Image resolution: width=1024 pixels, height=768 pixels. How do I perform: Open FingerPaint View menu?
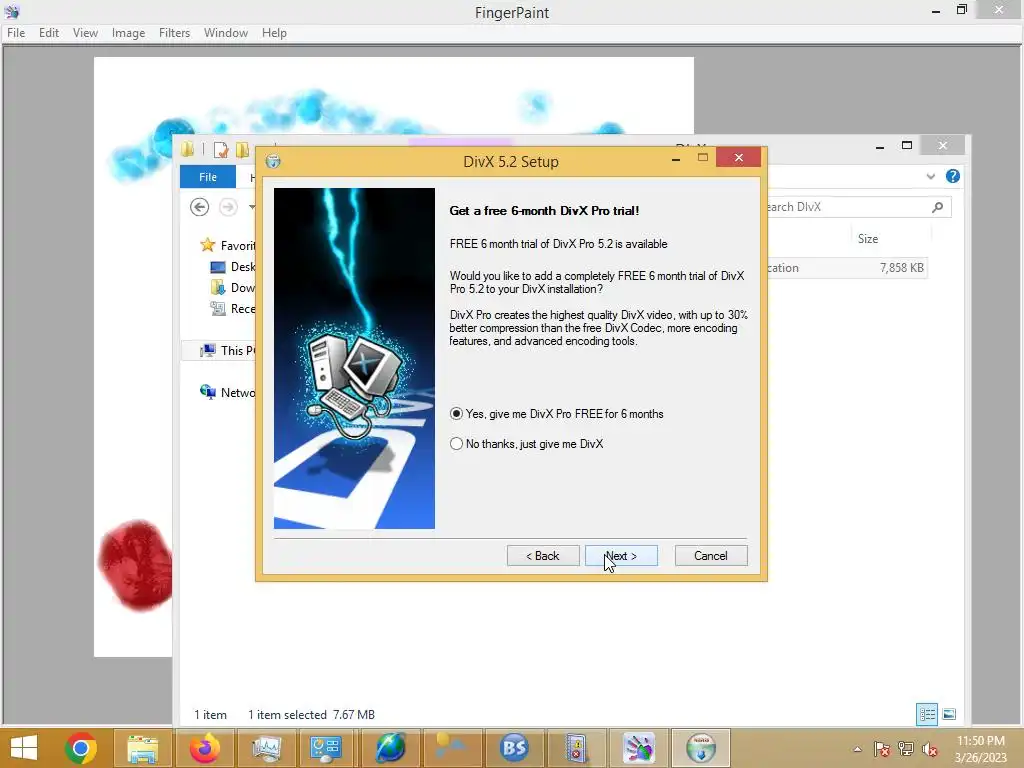click(85, 33)
